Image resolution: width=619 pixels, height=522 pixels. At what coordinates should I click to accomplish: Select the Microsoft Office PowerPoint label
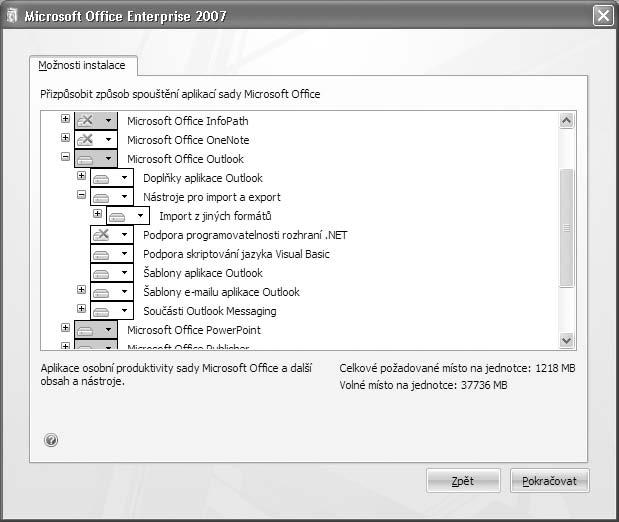pos(194,330)
